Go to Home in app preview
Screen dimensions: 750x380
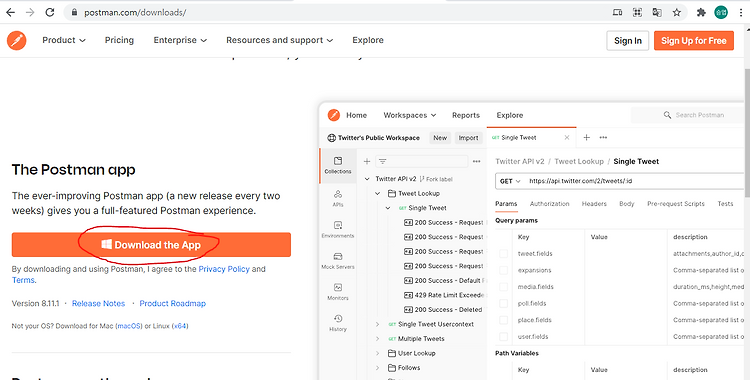tap(356, 115)
